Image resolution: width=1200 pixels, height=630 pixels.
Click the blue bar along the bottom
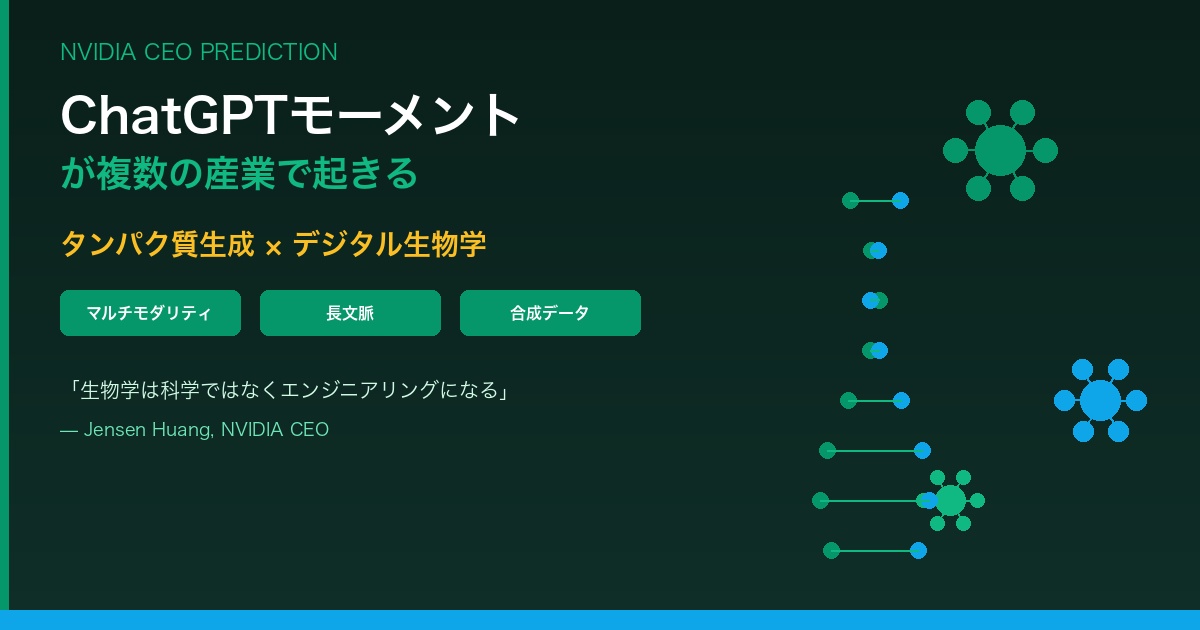[600, 619]
